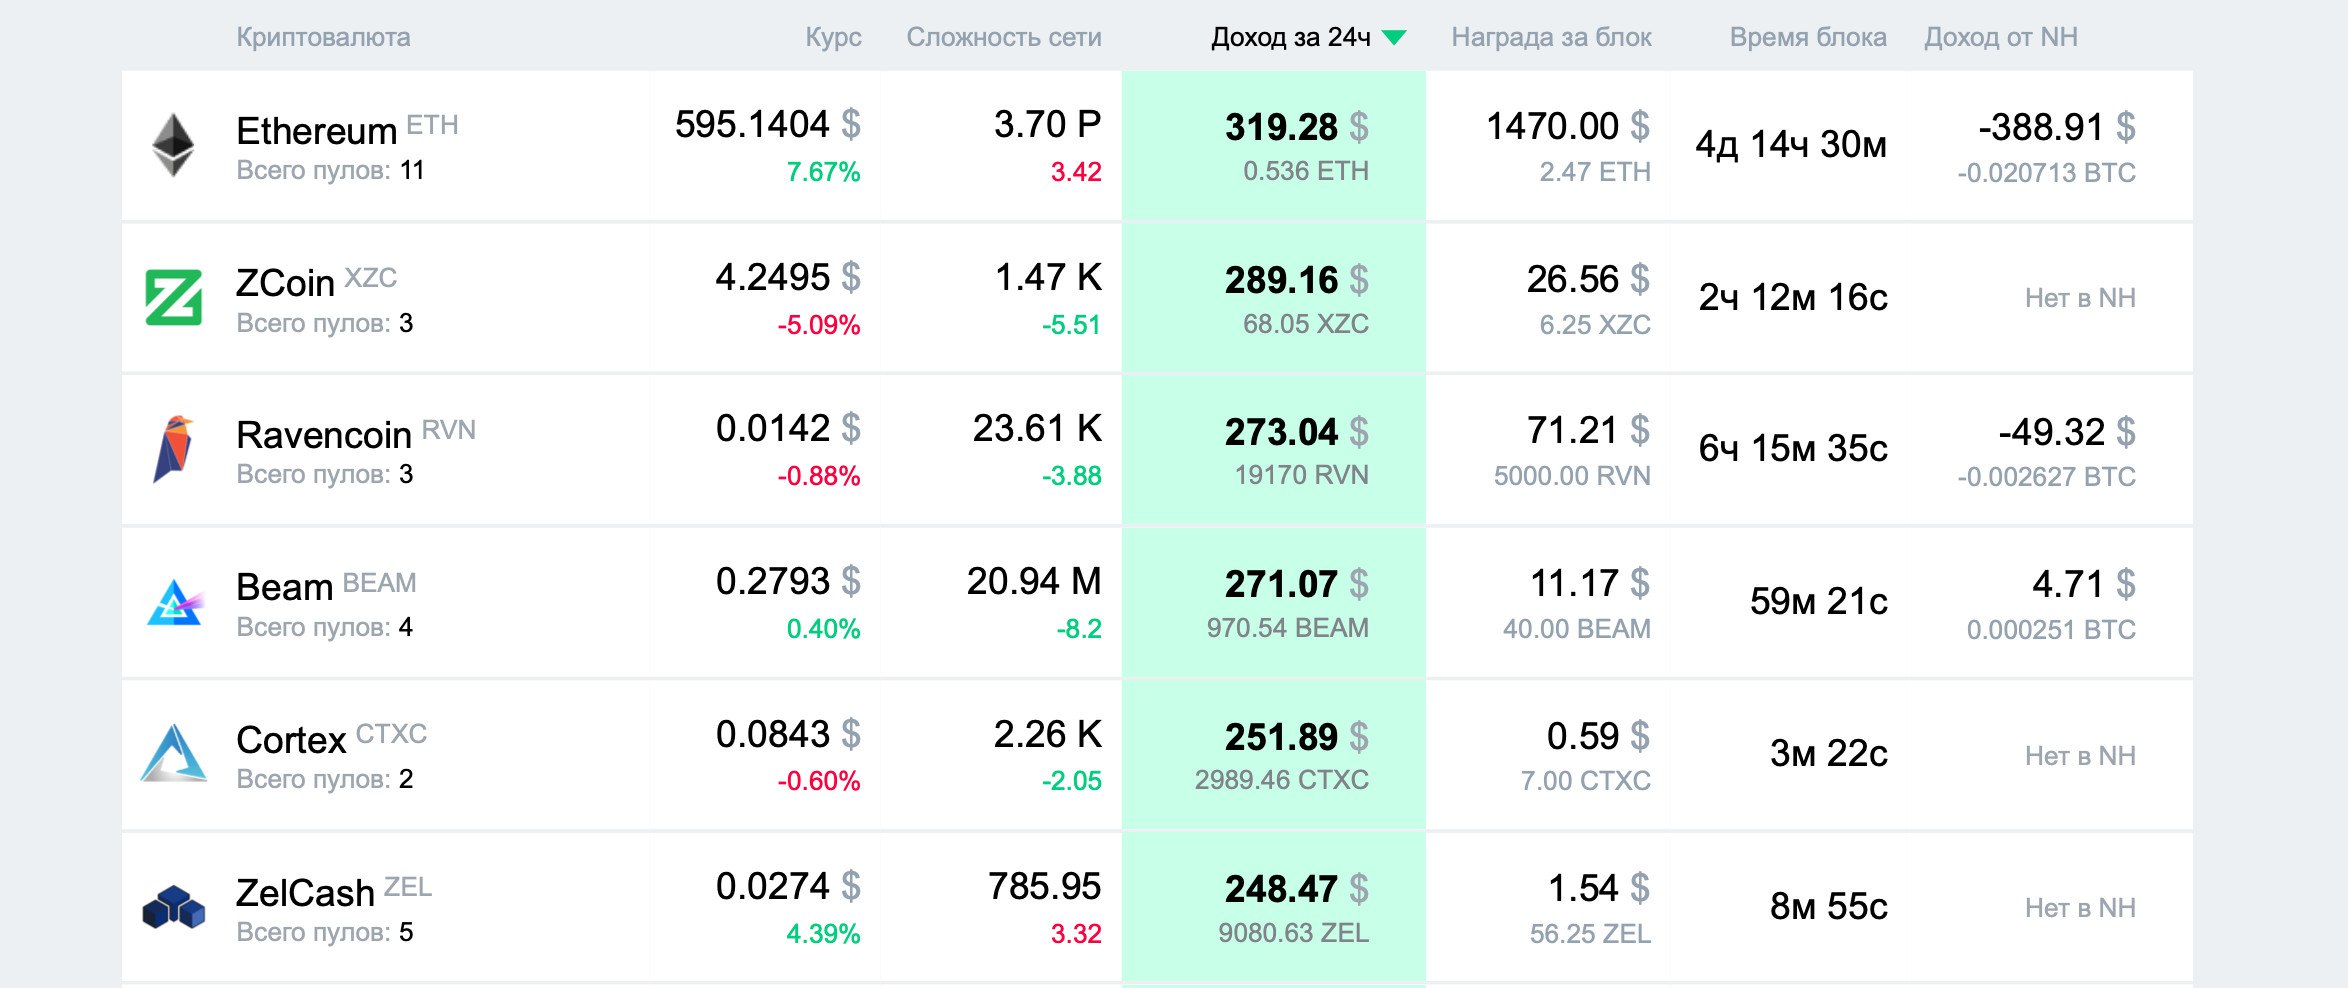Screen dimensions: 2348x988
Task: Toggle sort arrow next to Доход за 24ч
Action: pyautogui.click(x=1394, y=38)
